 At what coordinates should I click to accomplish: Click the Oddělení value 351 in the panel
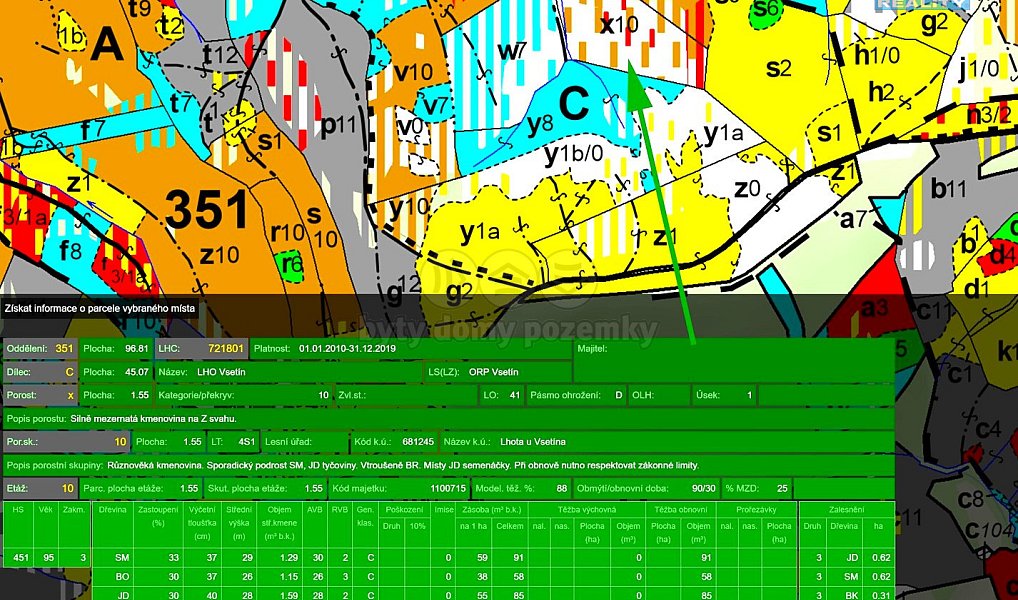point(64,349)
